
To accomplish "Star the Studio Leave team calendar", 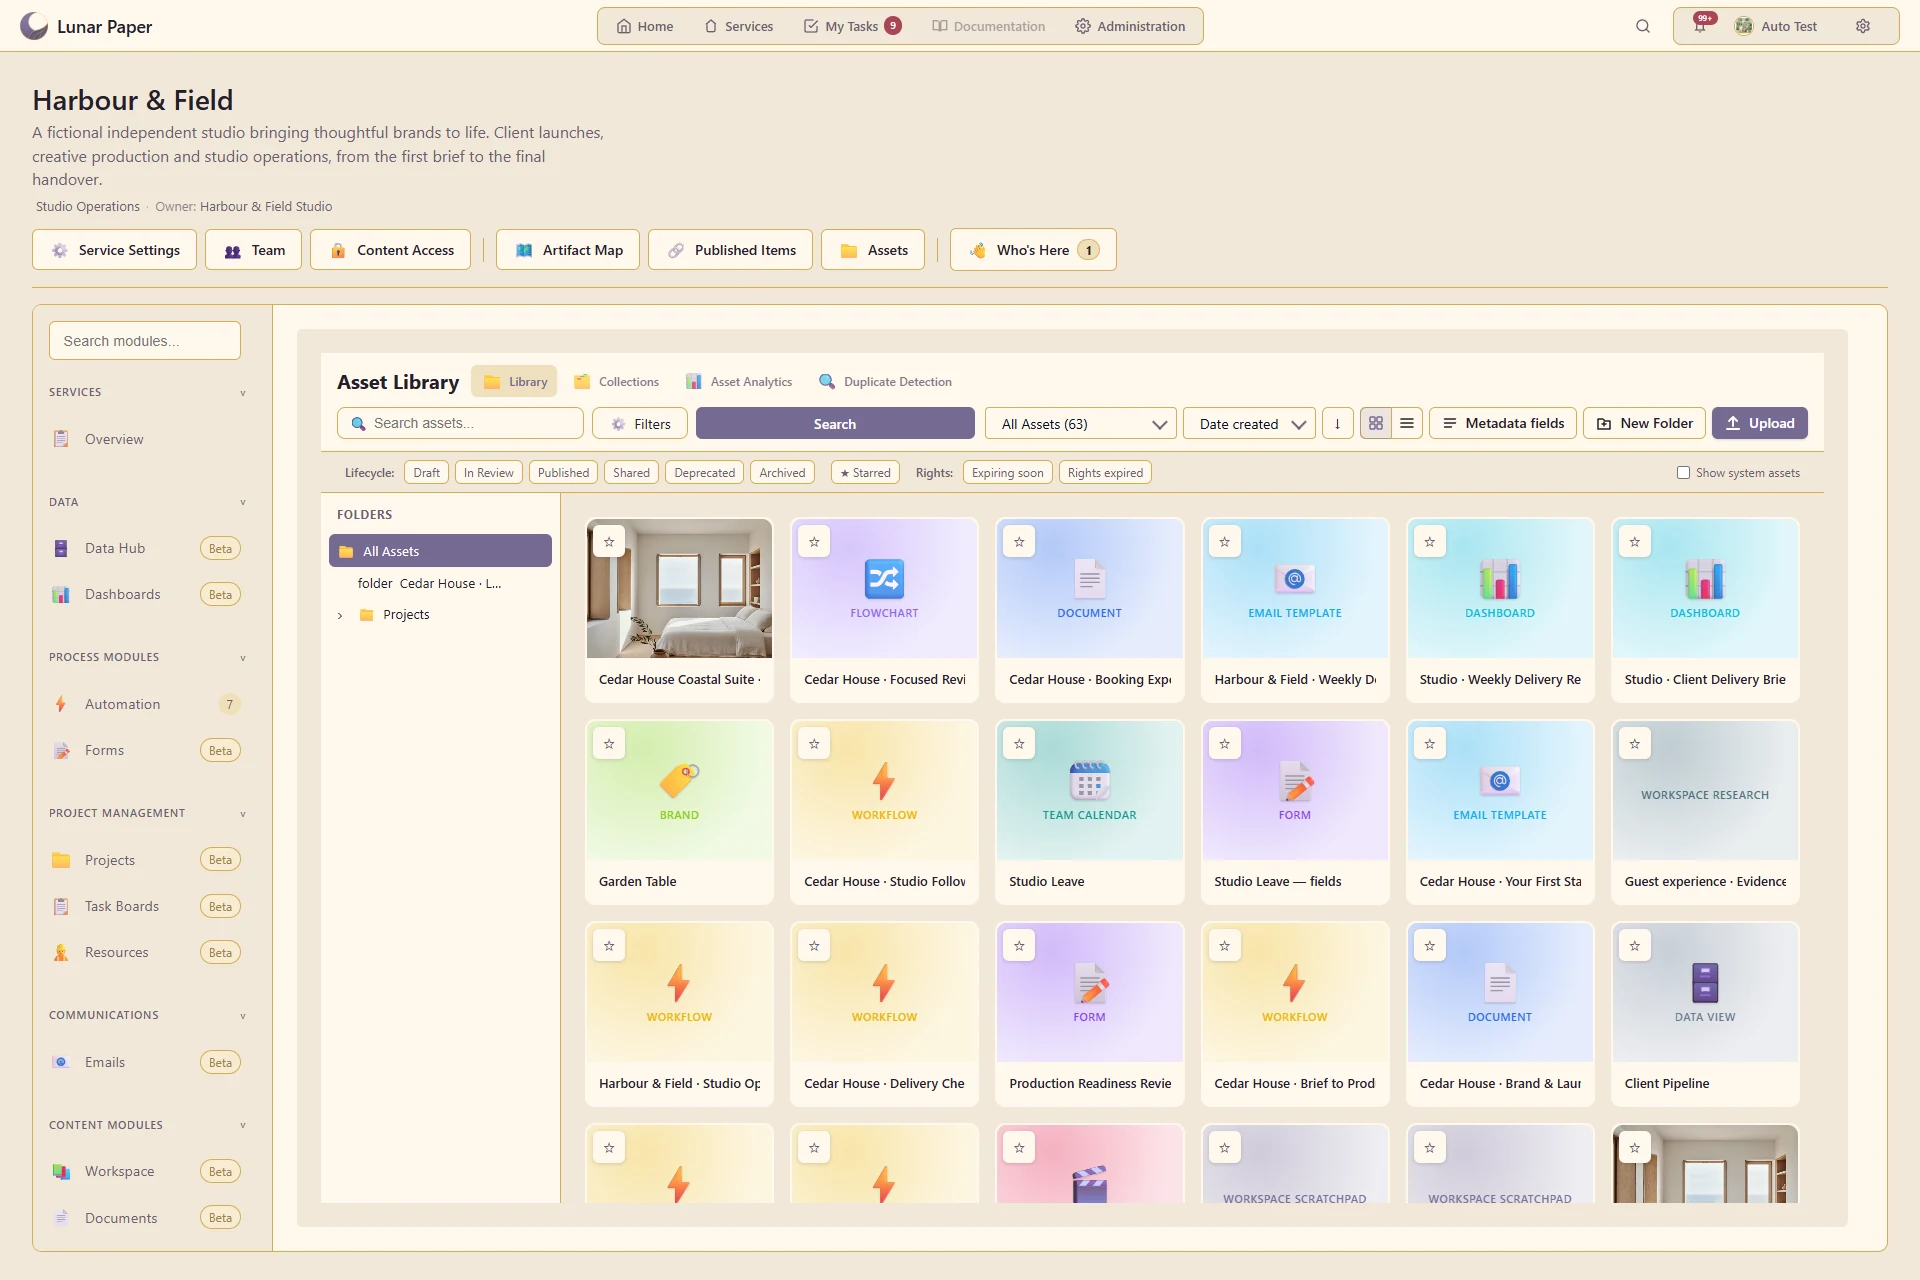I will (x=1019, y=743).
